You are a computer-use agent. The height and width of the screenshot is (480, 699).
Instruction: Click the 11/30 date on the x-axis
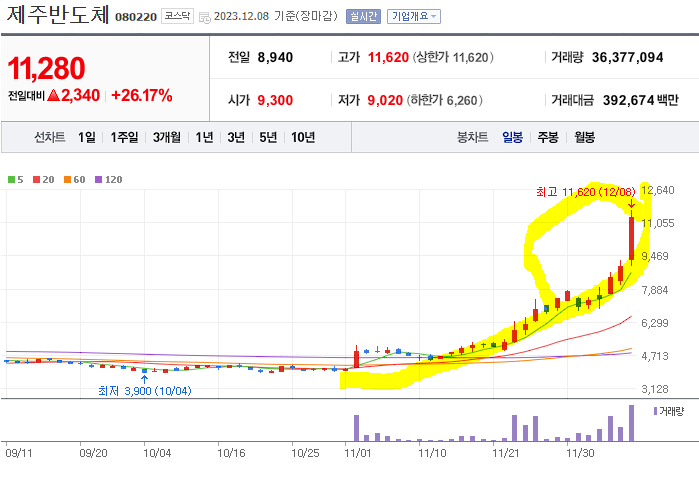point(580,453)
